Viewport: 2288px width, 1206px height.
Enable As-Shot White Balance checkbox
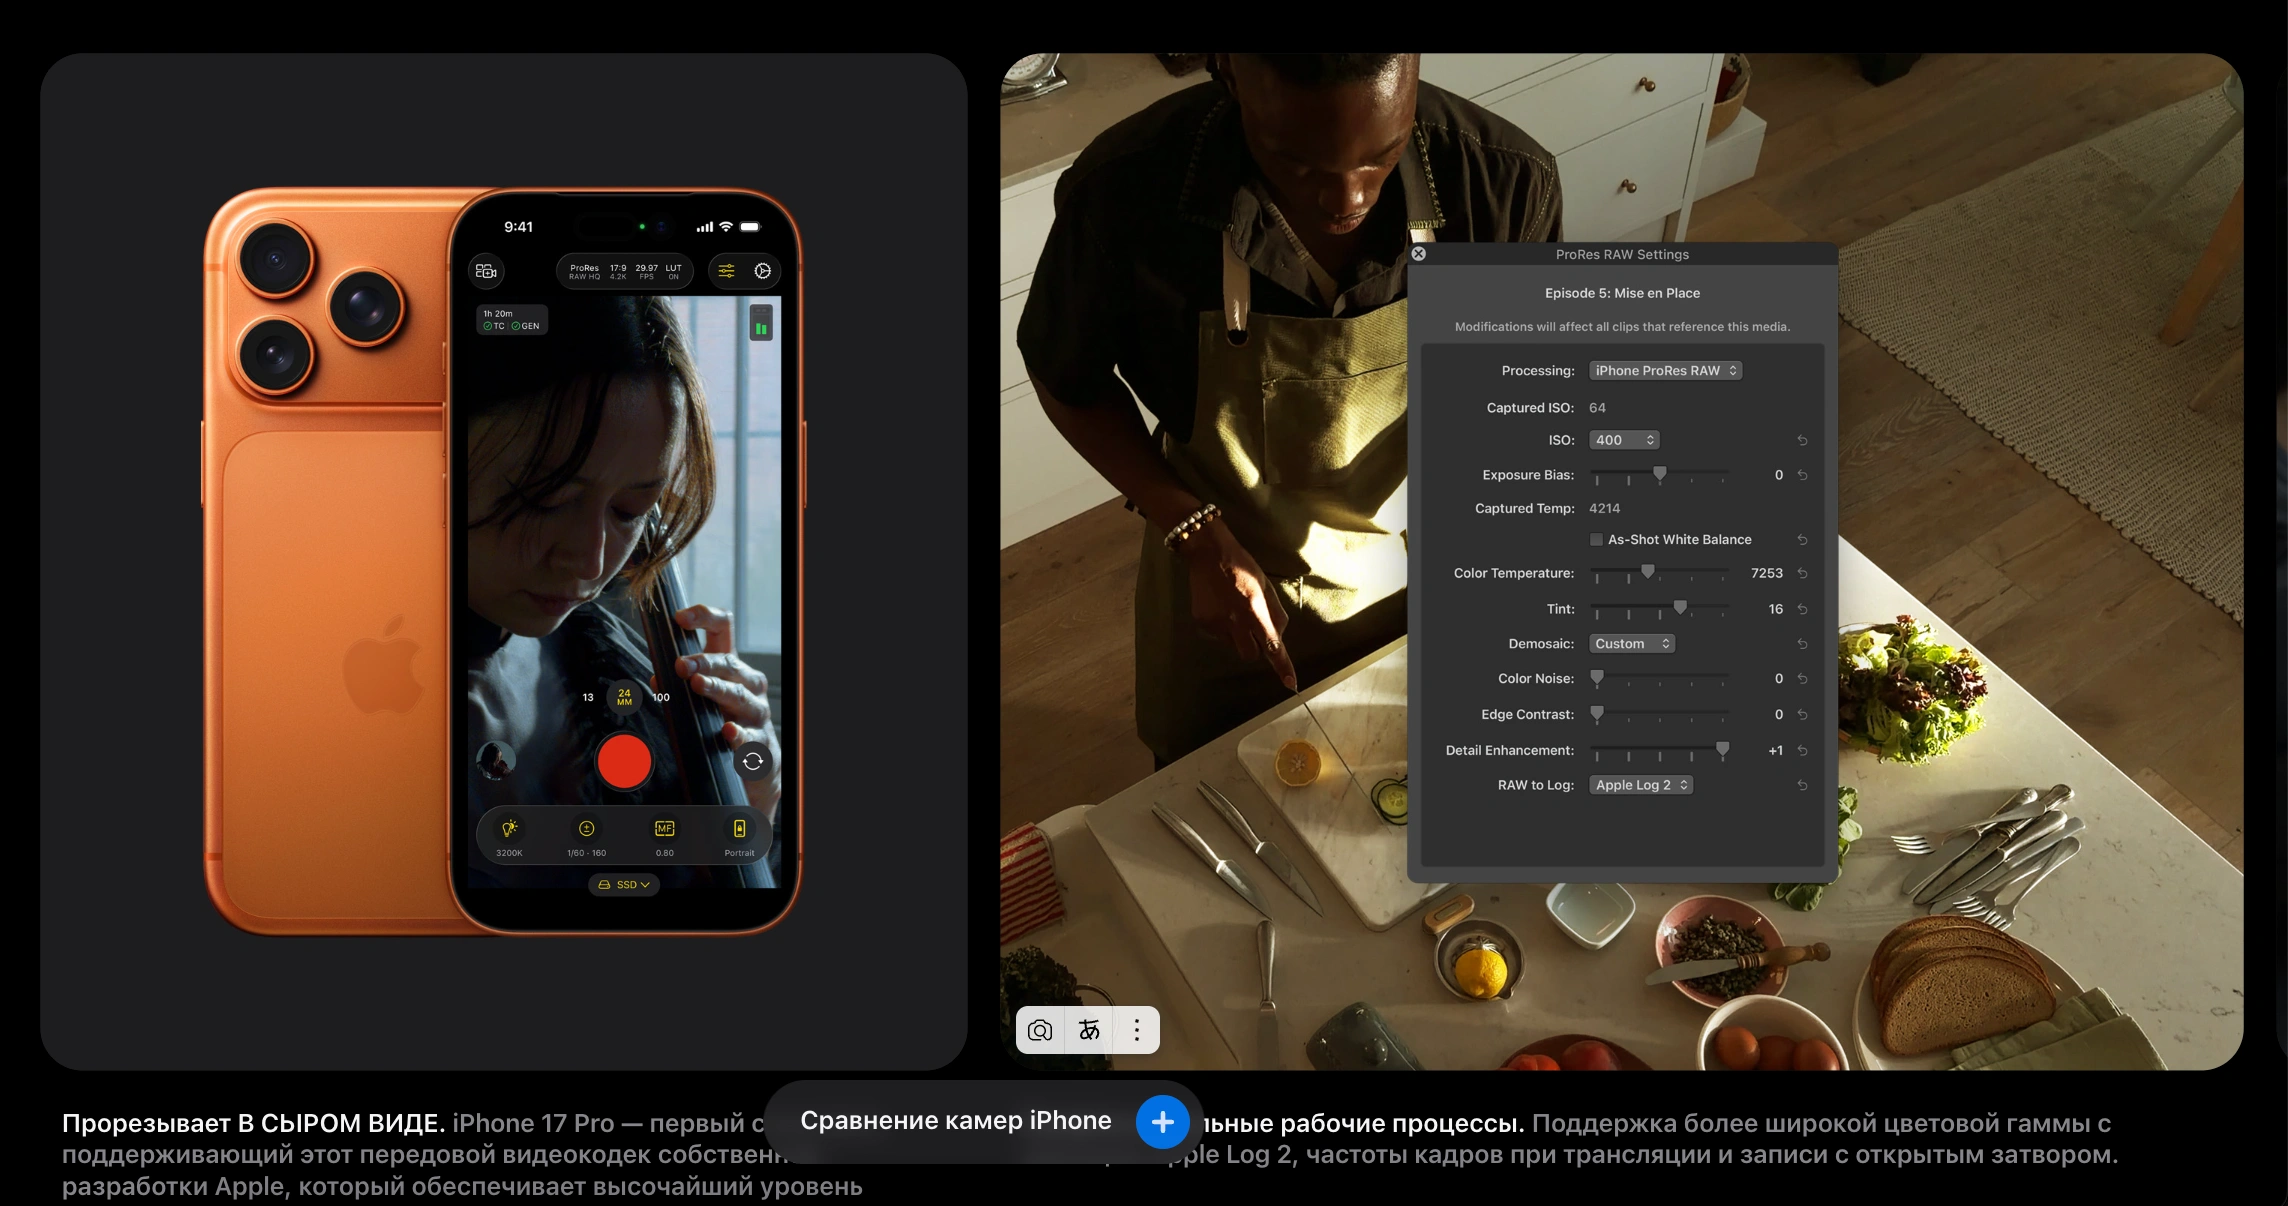click(1596, 540)
